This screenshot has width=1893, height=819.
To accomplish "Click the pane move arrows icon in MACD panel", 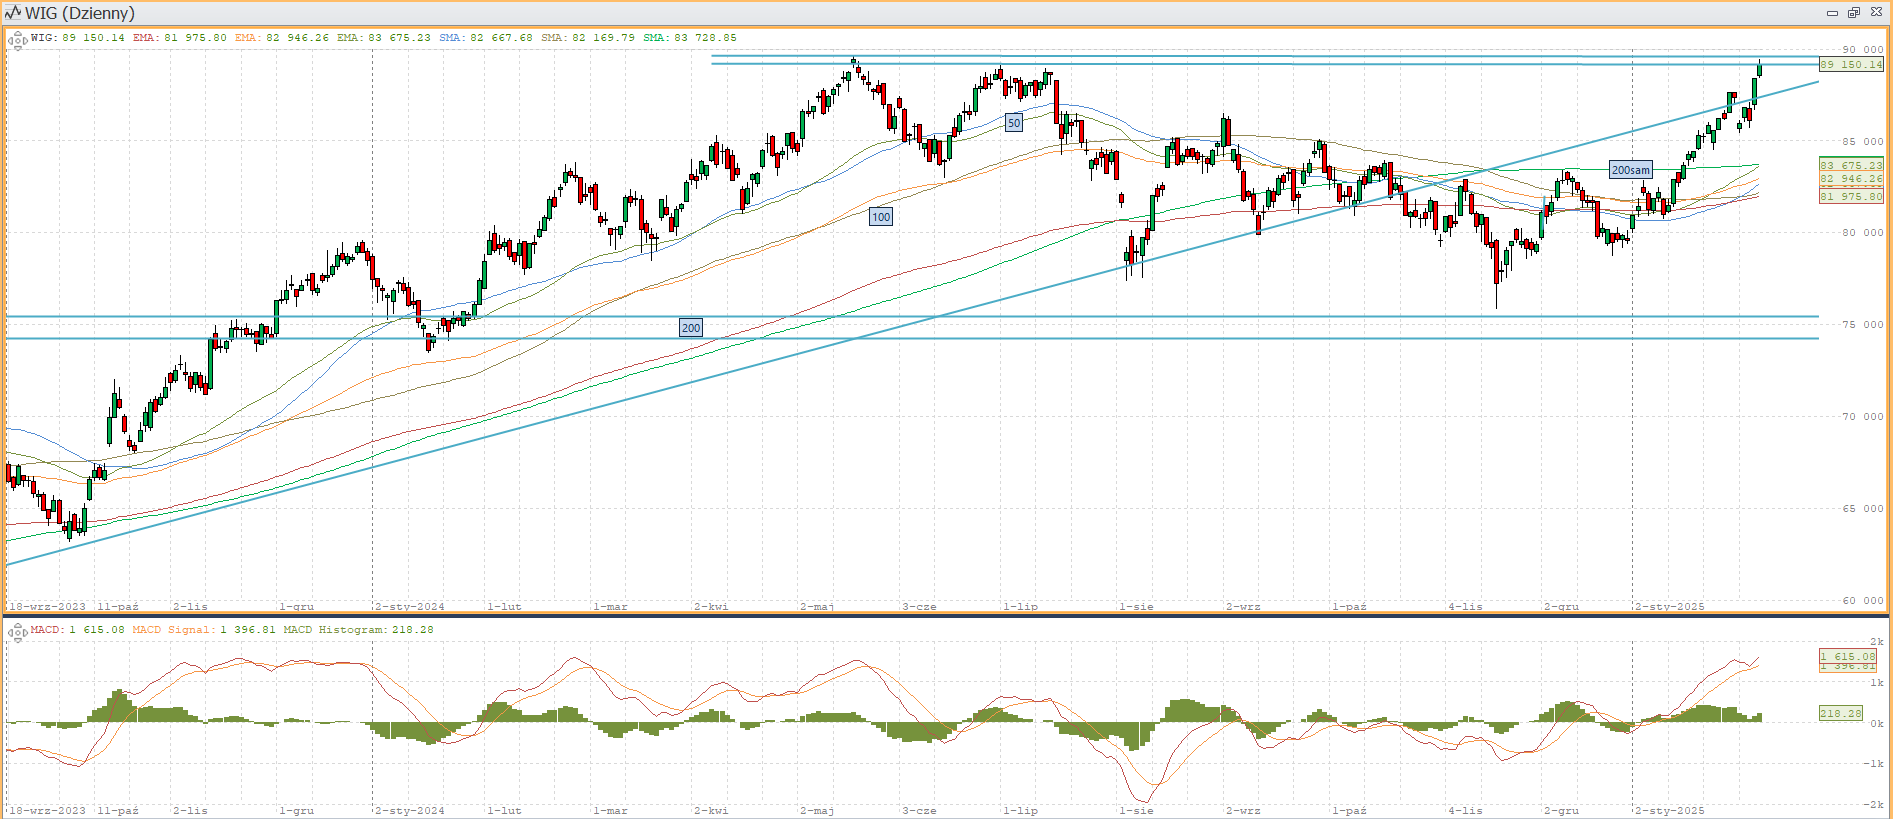I will 16,633.
